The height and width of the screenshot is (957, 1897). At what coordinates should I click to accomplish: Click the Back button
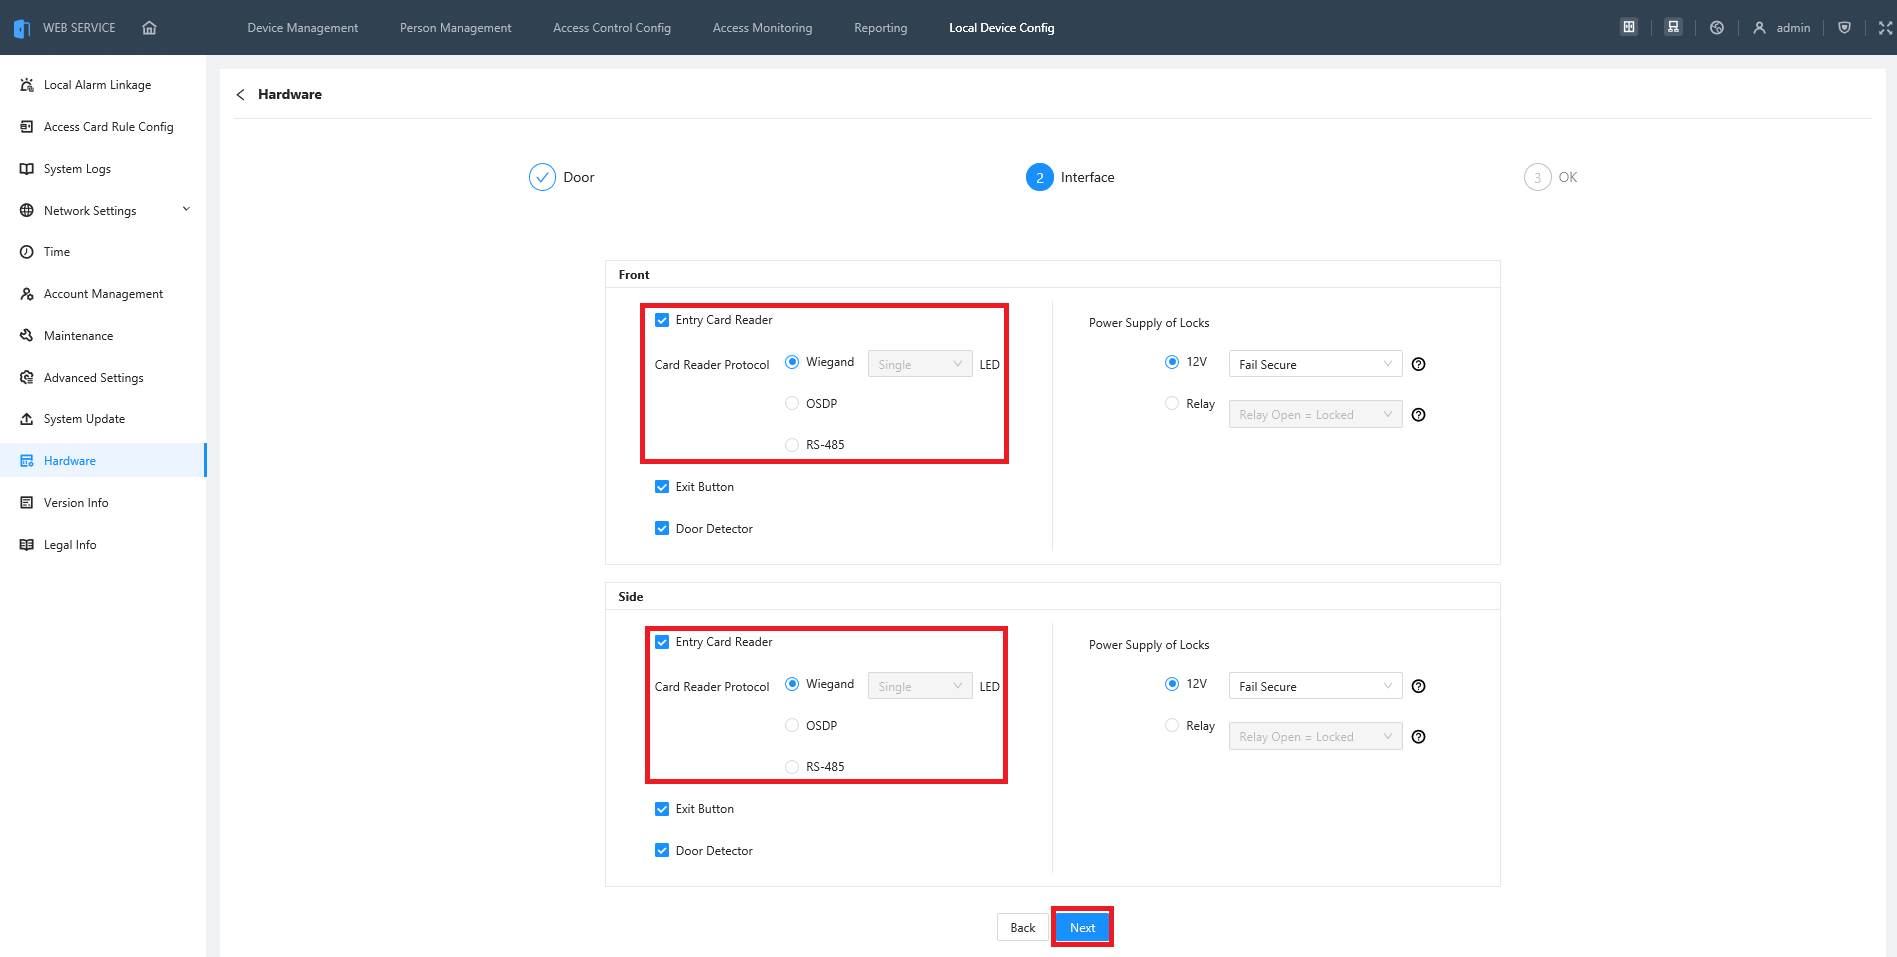(x=1022, y=928)
